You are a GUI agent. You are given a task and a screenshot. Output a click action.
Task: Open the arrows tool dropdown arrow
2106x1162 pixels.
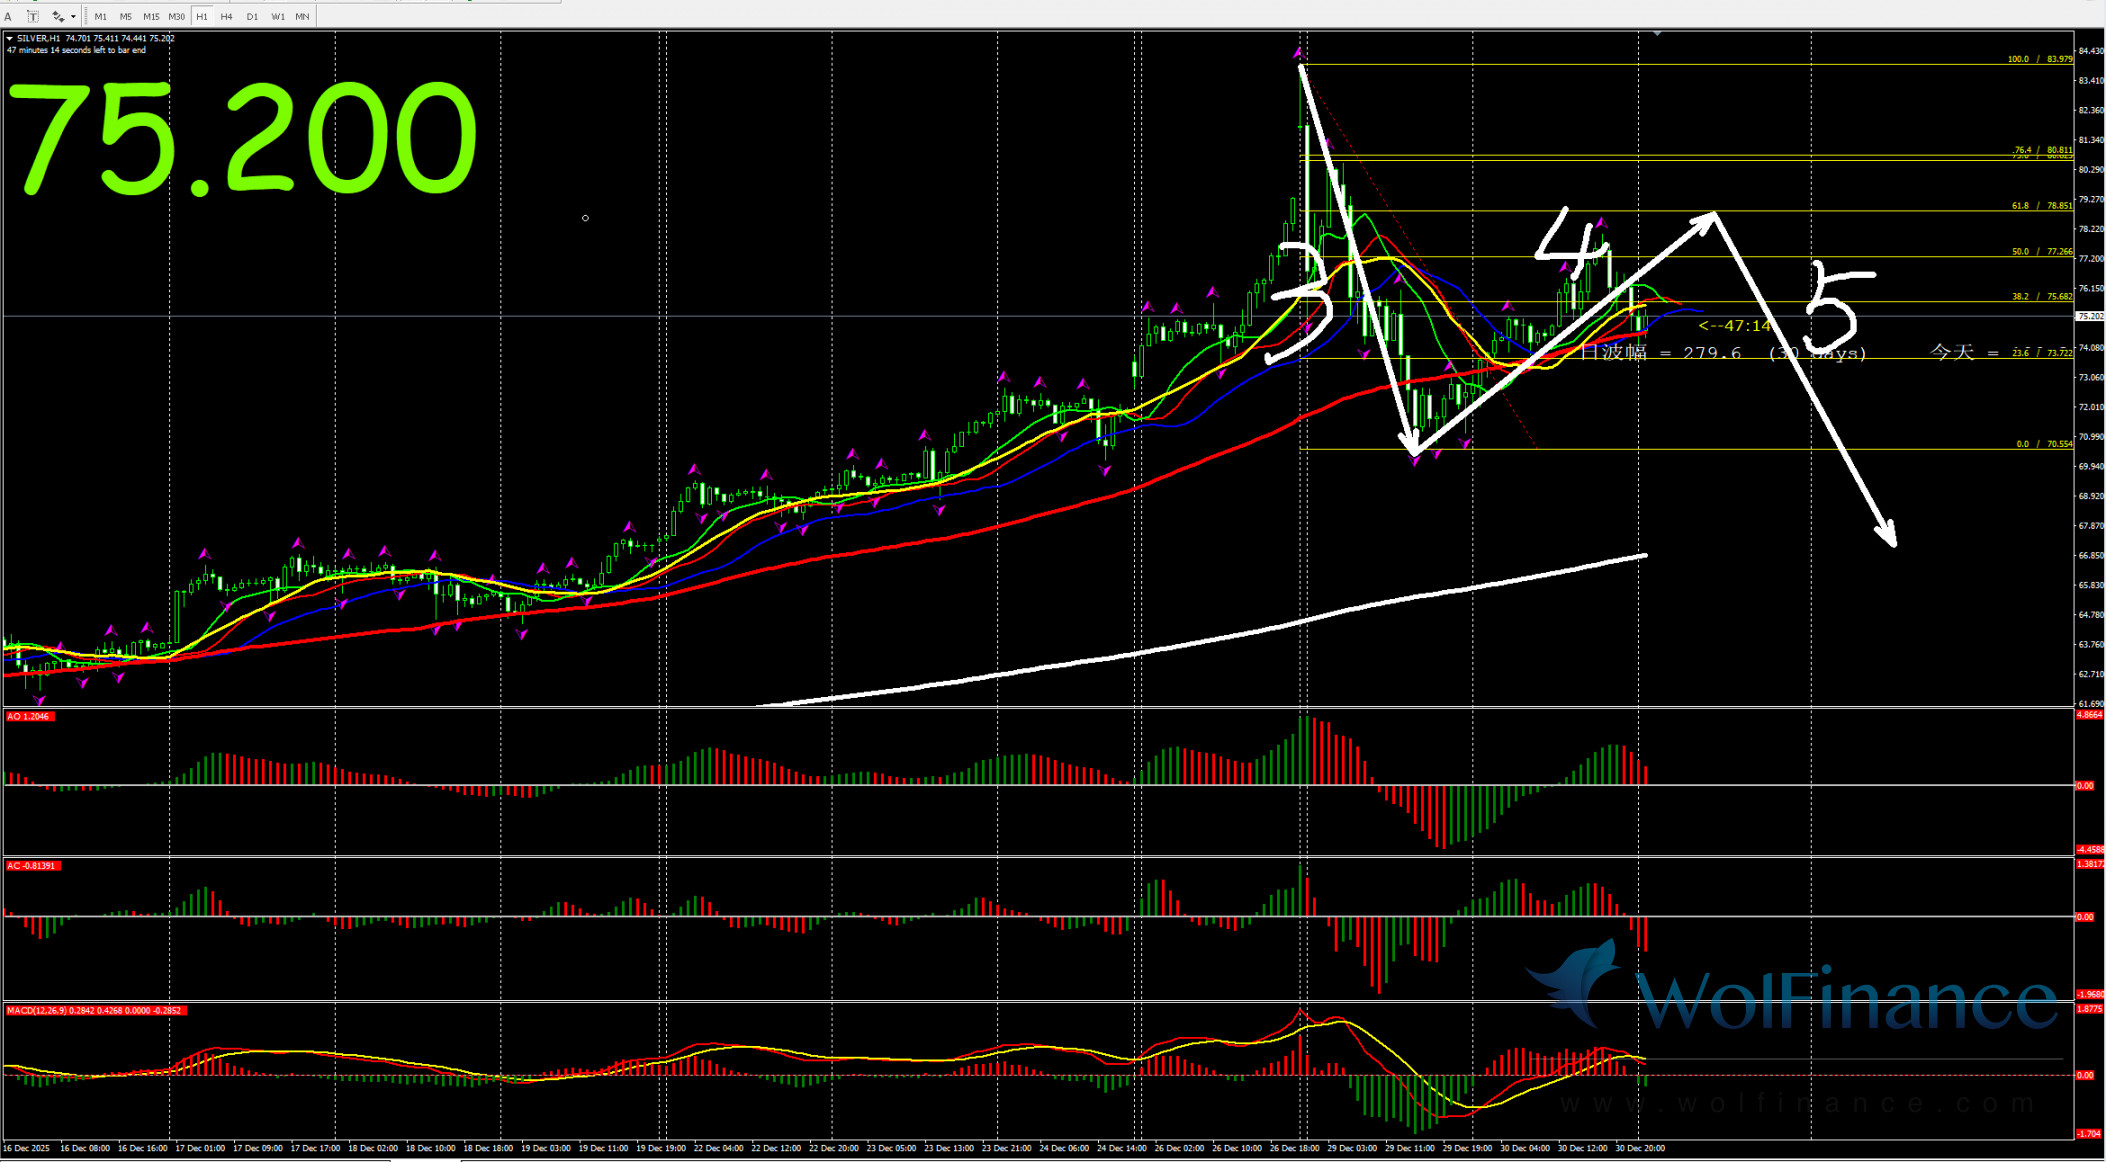73,16
